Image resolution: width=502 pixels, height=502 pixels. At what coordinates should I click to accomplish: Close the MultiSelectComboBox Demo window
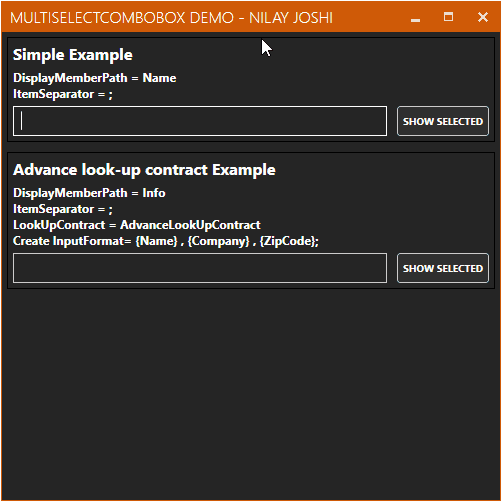coord(482,17)
